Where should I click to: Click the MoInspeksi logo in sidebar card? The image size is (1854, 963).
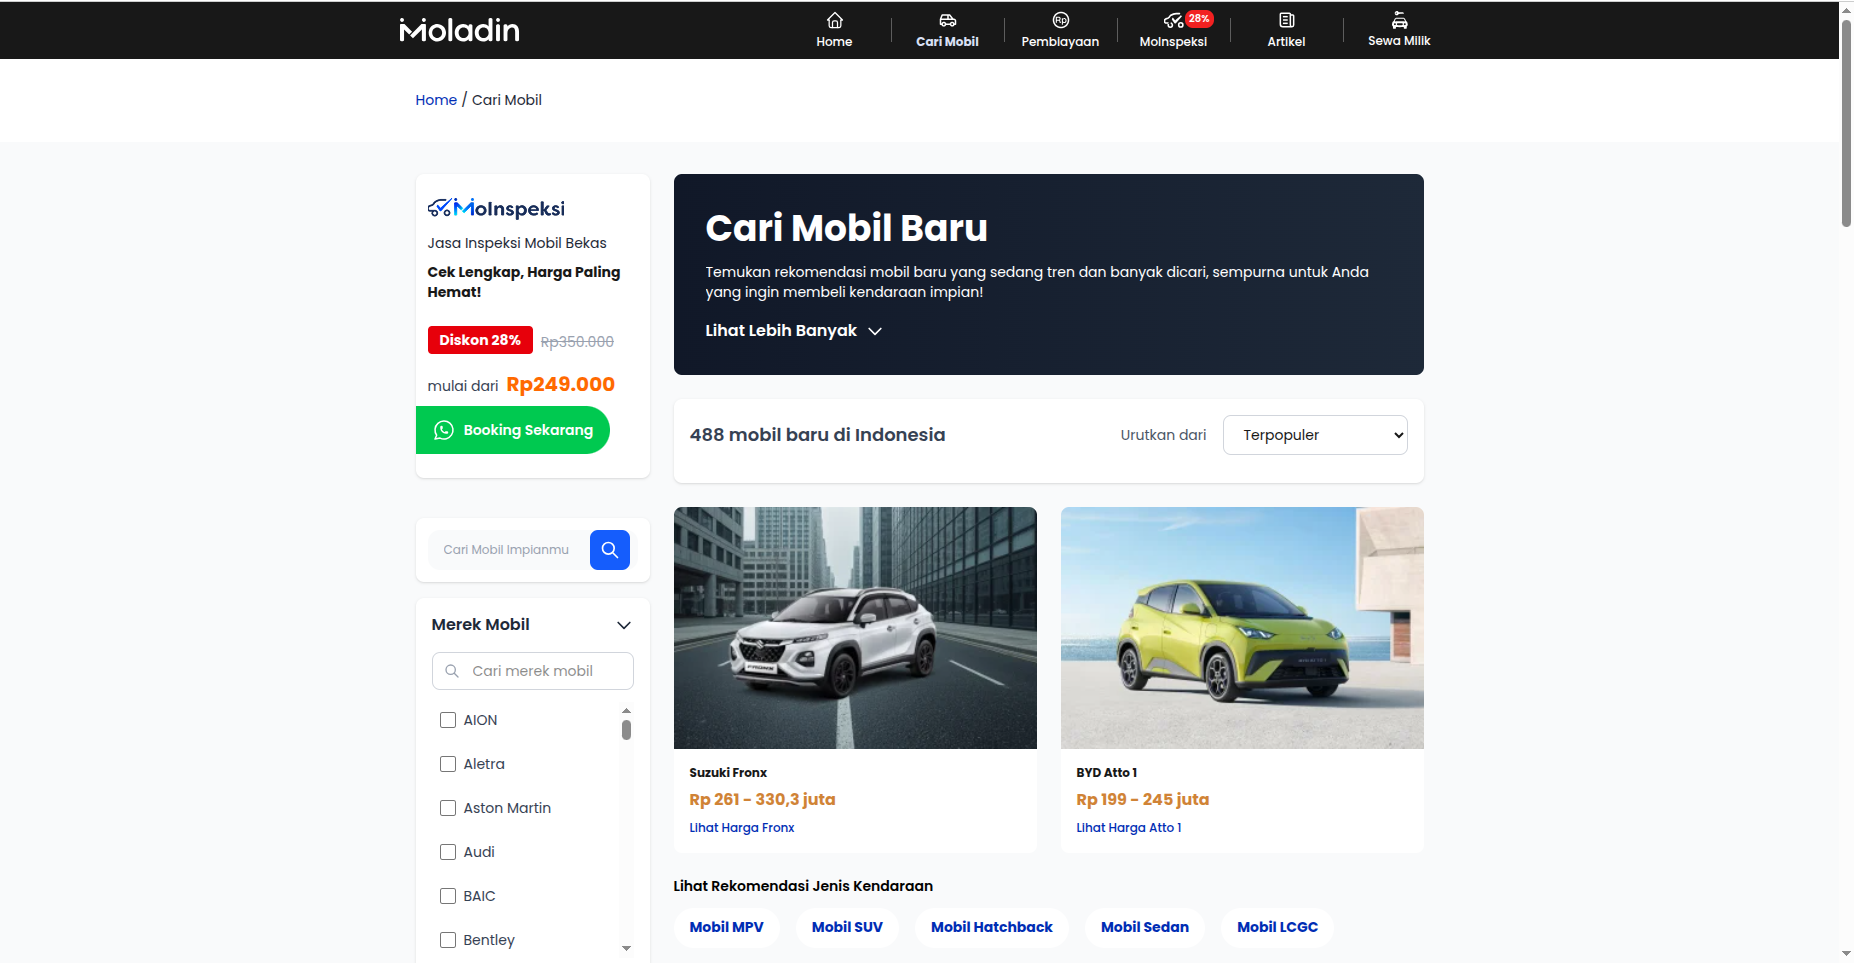(496, 208)
